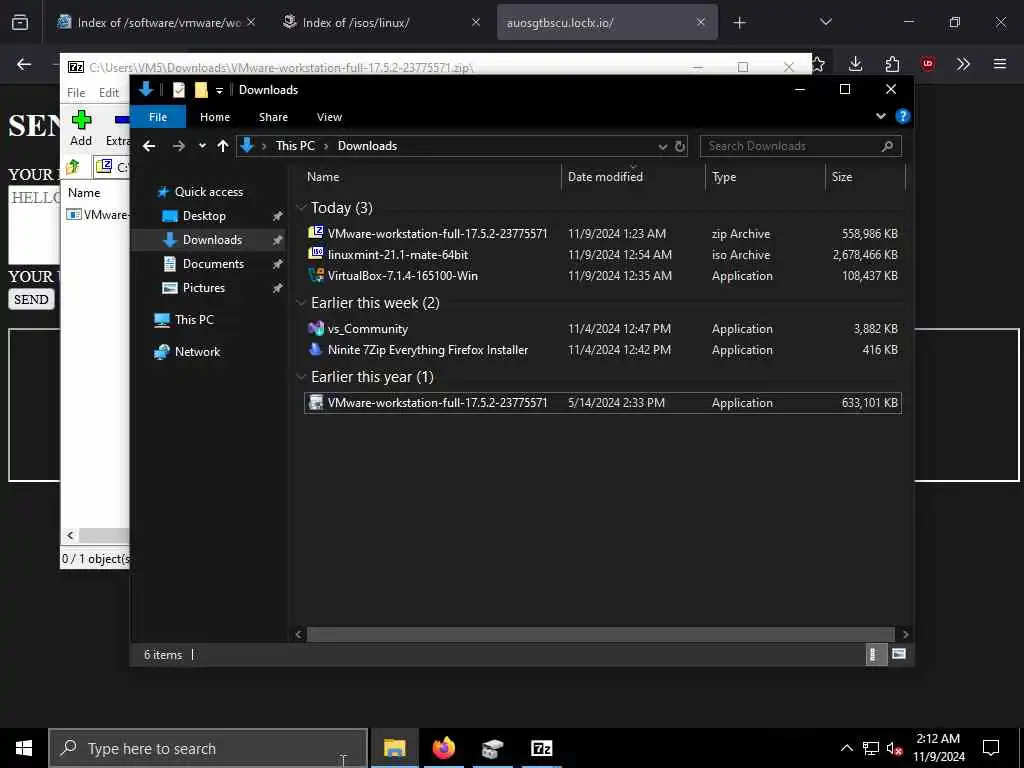Open the notification center icon
This screenshot has width=1024, height=768.
pyautogui.click(x=991, y=748)
